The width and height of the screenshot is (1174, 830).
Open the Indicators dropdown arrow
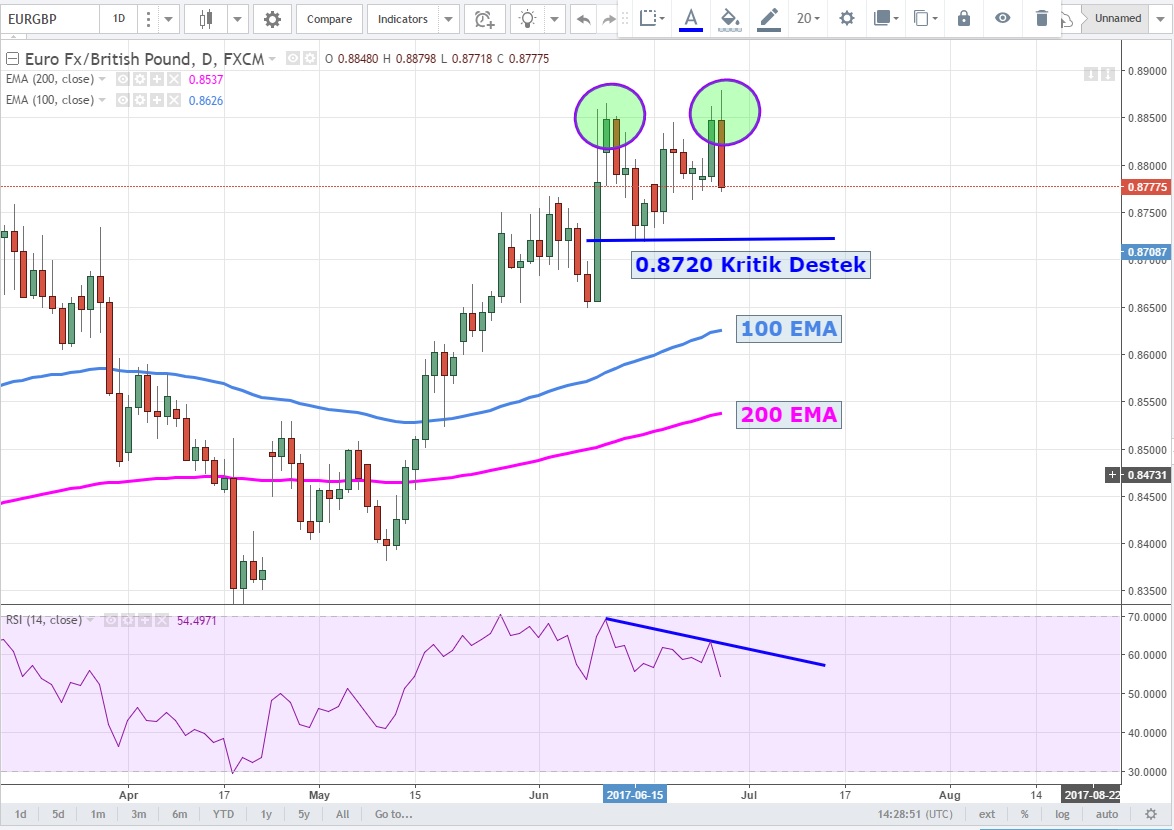click(x=448, y=19)
